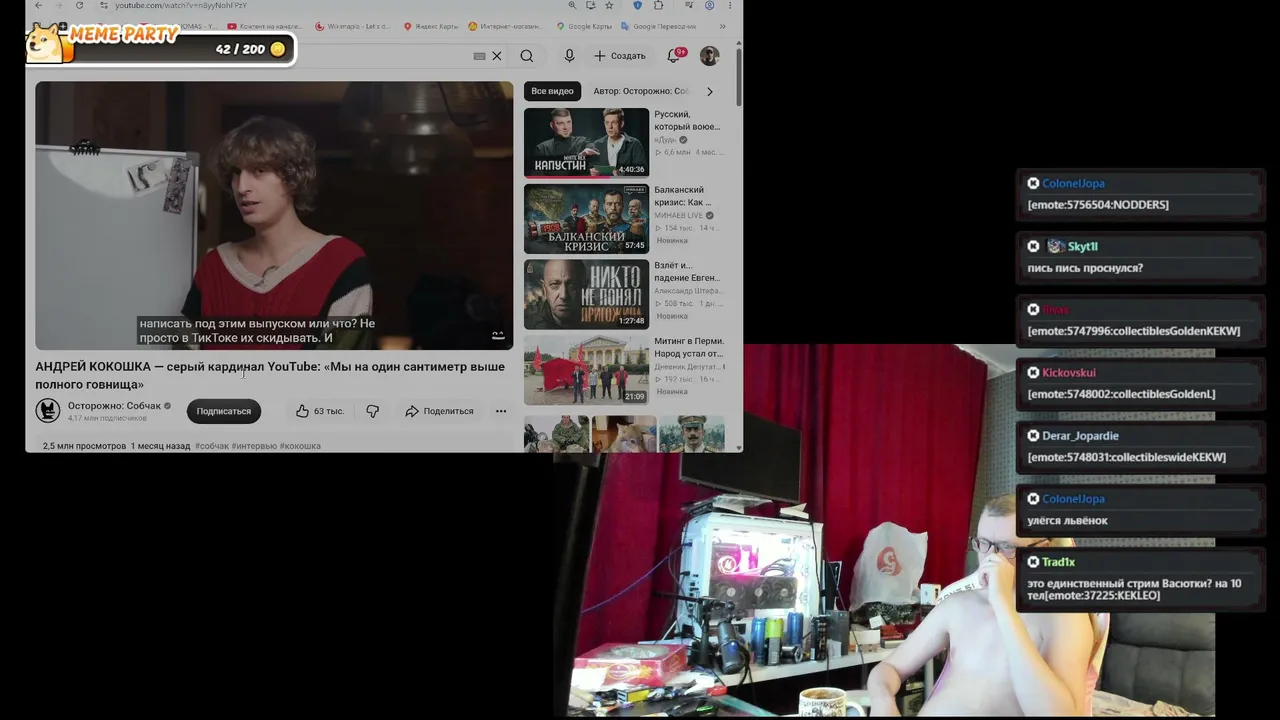Screen dimensions: 1280x720
Task: Click the Подписаться subscribe button
Action: [x=223, y=411]
